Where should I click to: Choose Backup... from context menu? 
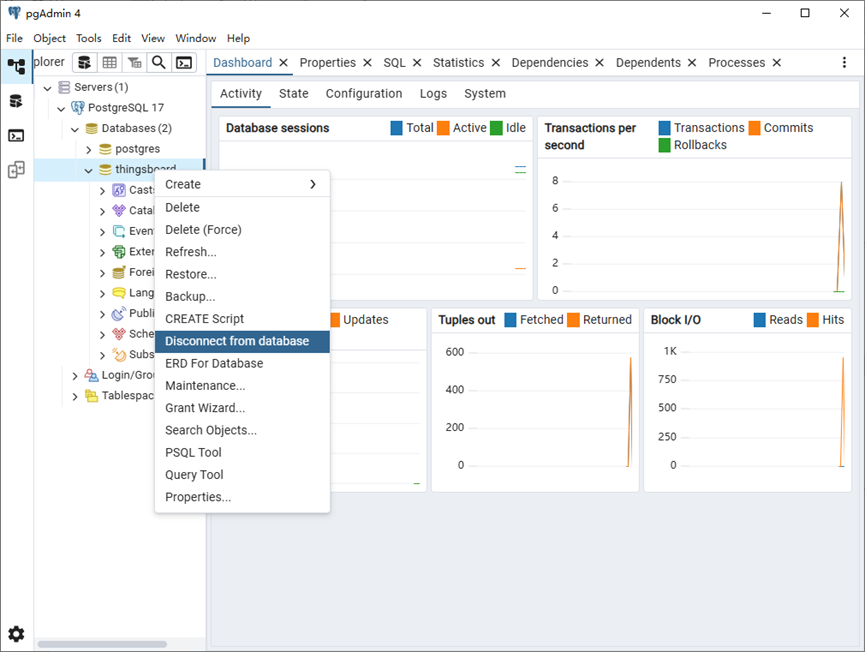point(242,296)
